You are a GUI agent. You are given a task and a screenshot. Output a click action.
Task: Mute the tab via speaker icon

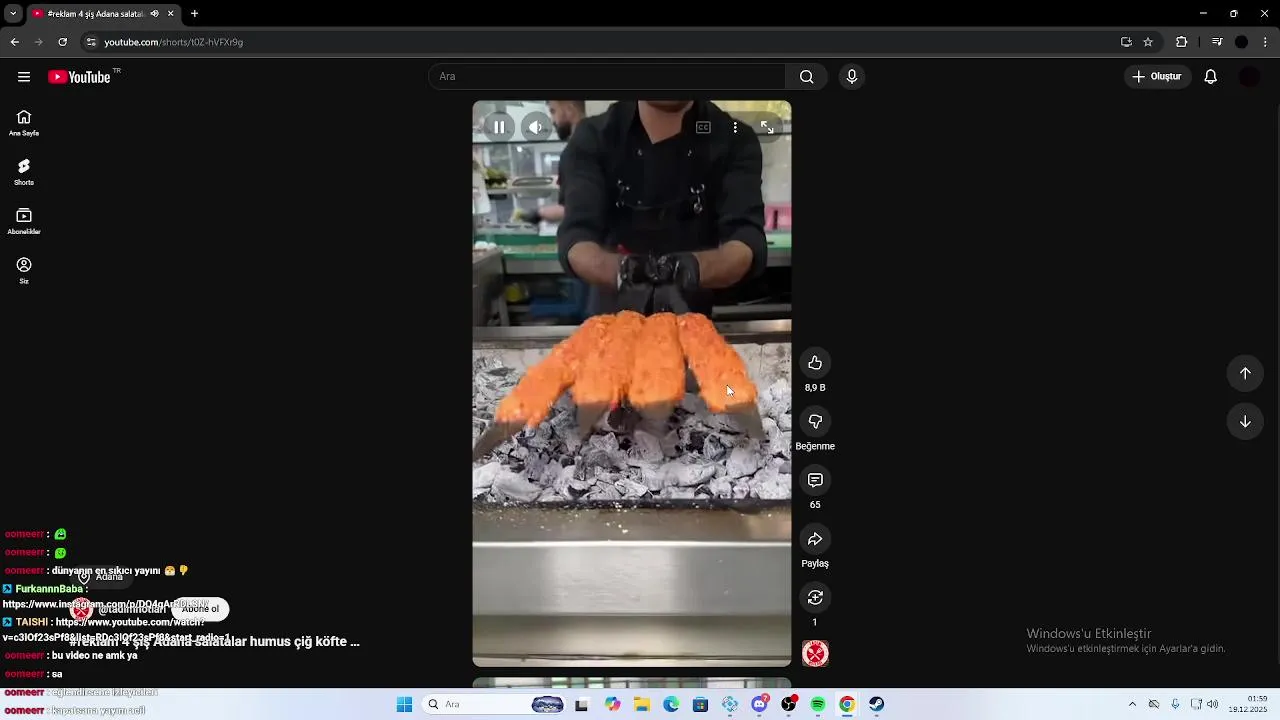click(x=154, y=14)
